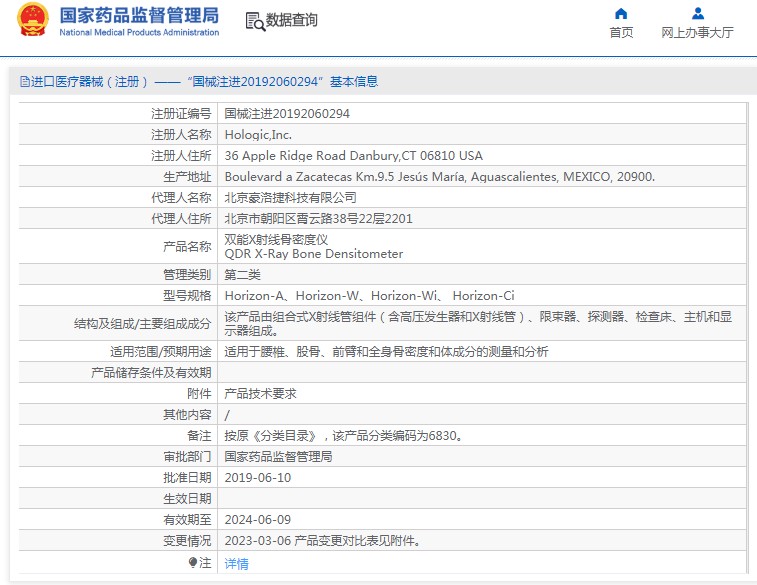Click 产品技术要求 attachment entry
This screenshot has height=585, width=757.
click(260, 393)
